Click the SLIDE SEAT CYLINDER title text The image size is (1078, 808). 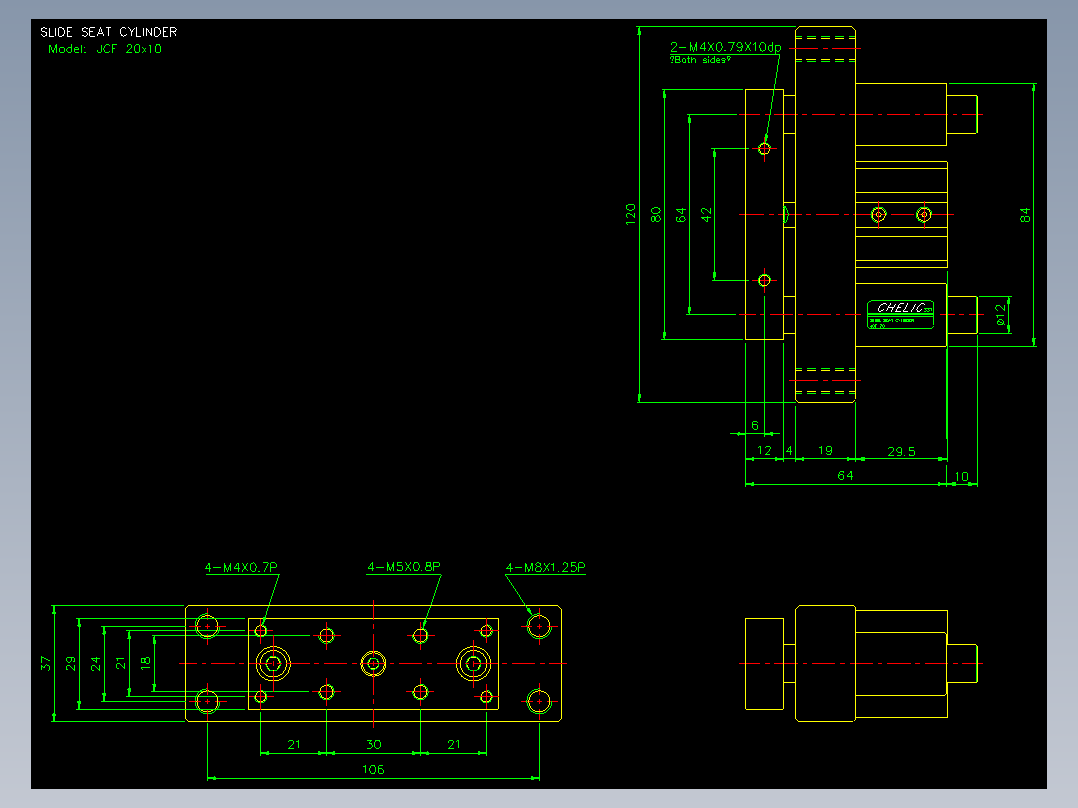tap(109, 32)
